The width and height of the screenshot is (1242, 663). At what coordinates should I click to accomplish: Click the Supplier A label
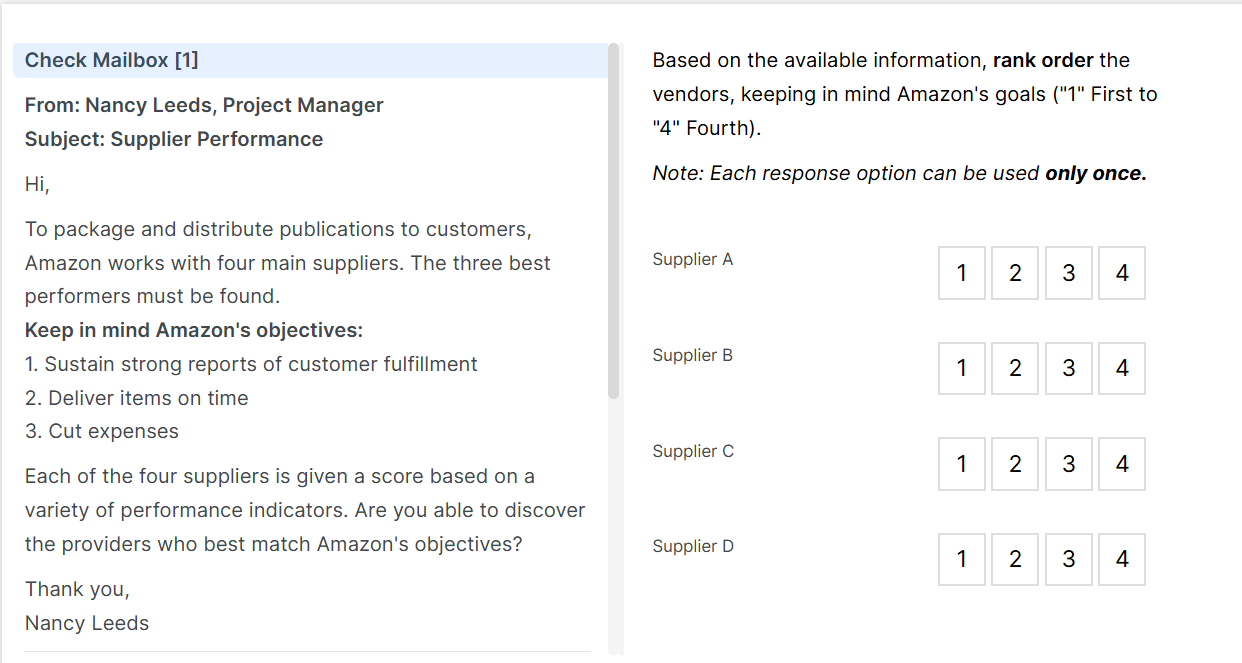[x=693, y=260]
